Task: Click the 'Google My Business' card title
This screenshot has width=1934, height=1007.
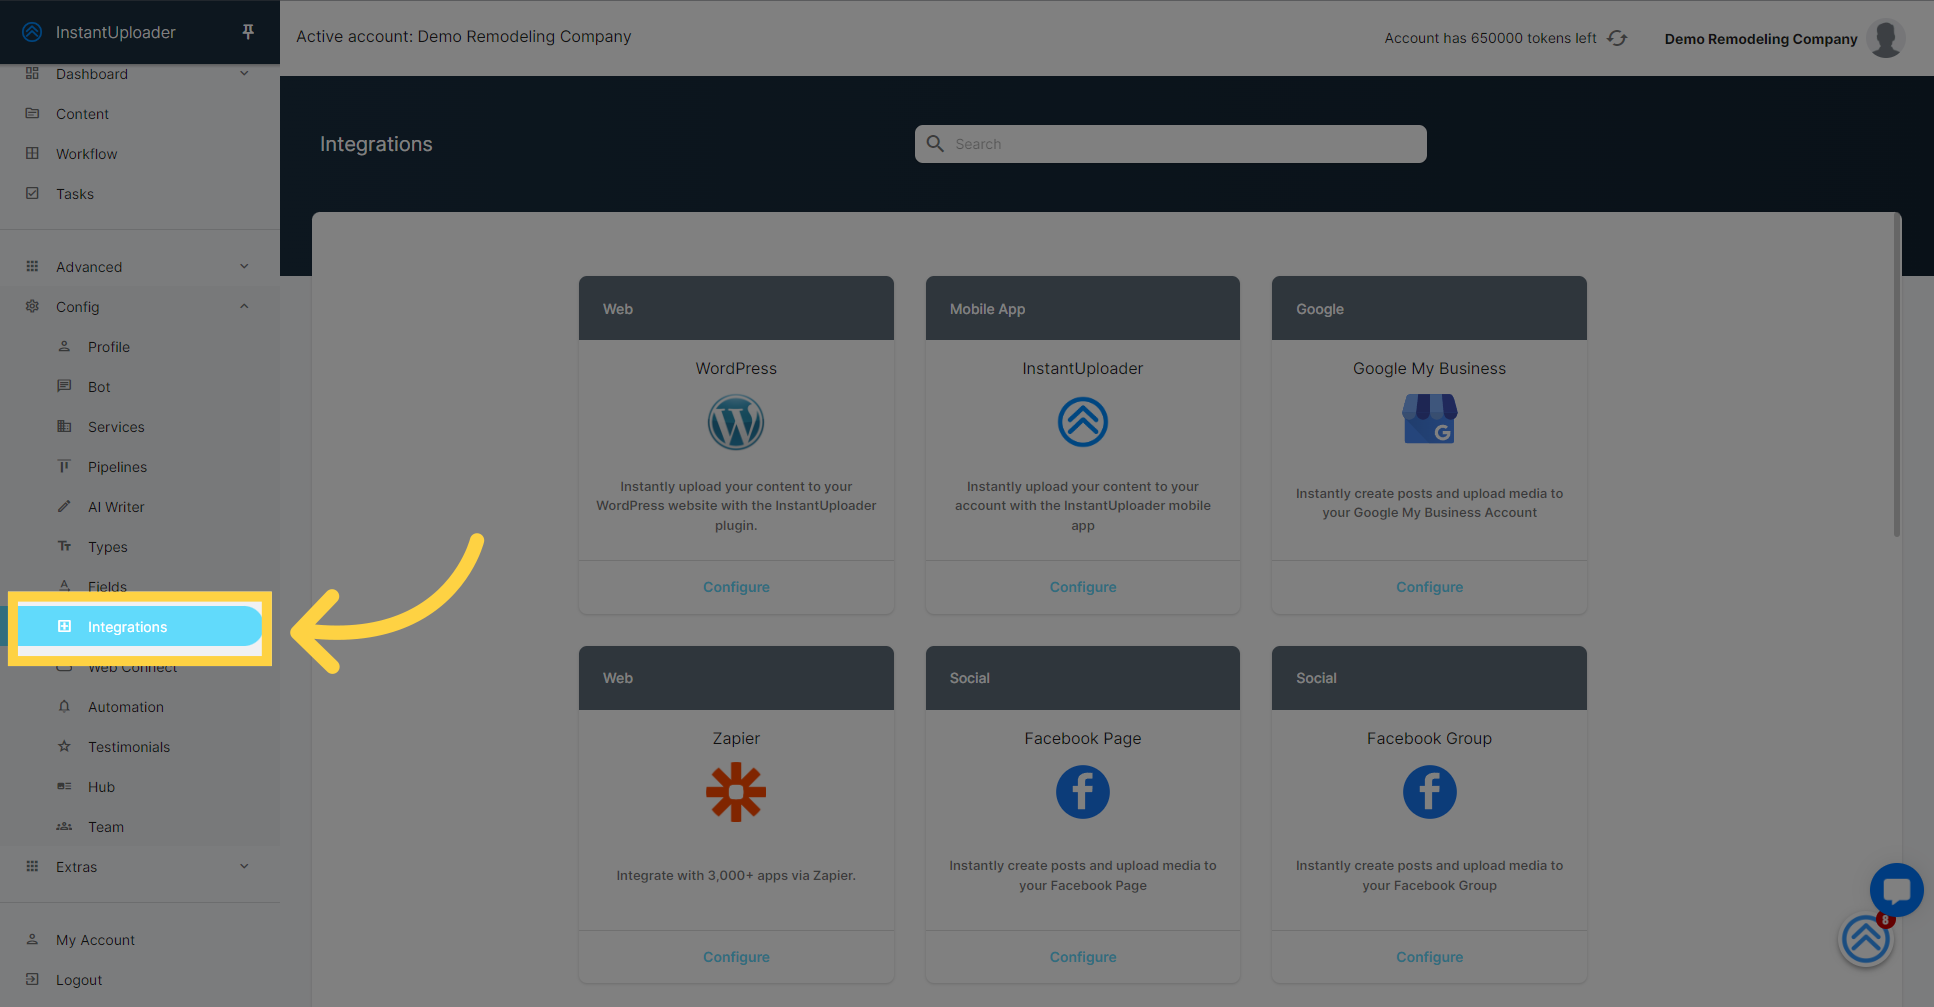Action: (1429, 368)
